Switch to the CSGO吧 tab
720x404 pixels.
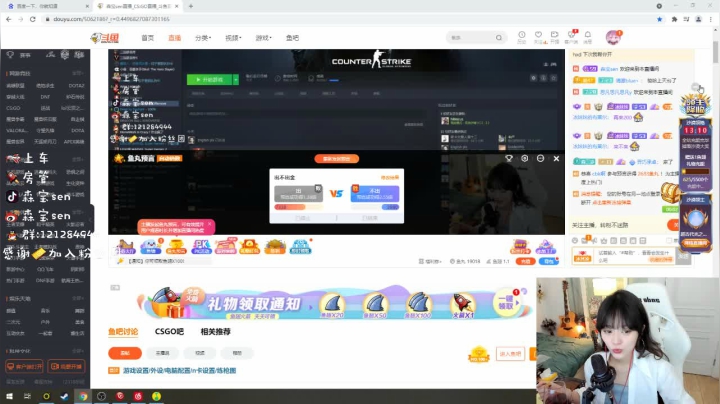[169, 331]
